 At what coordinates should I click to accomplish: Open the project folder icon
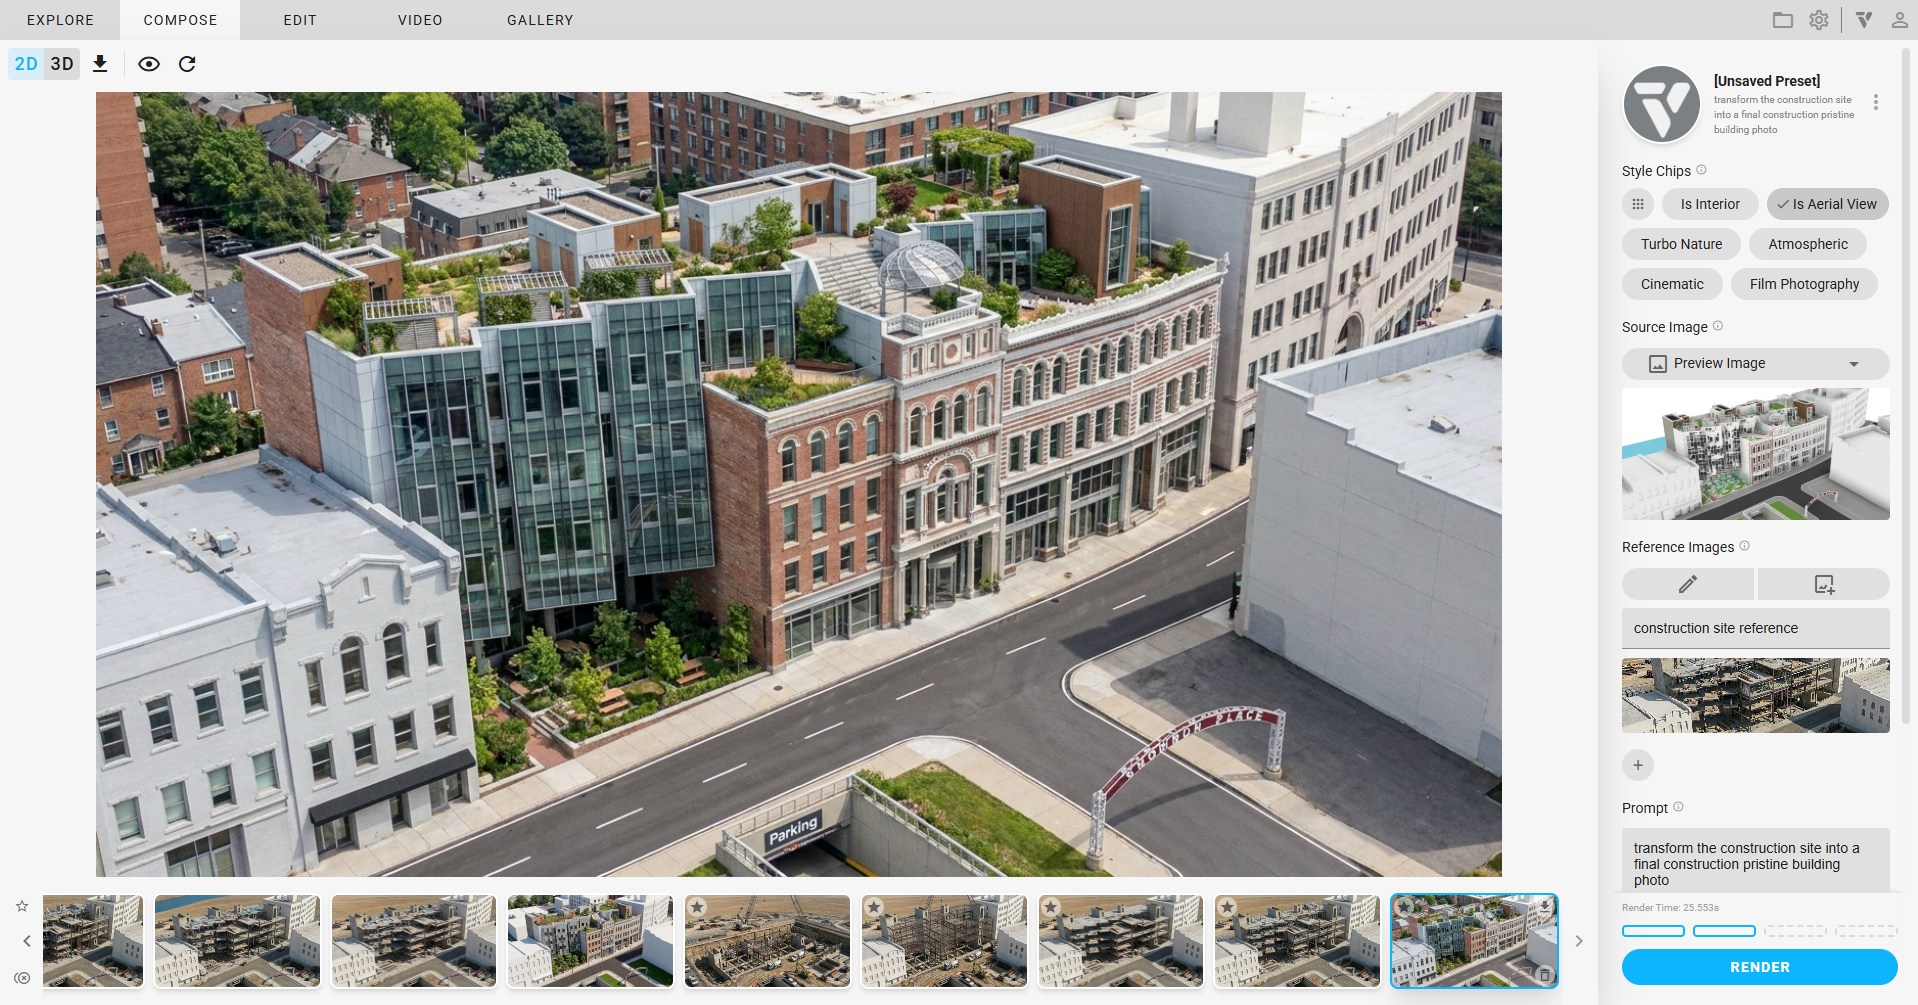click(1782, 20)
